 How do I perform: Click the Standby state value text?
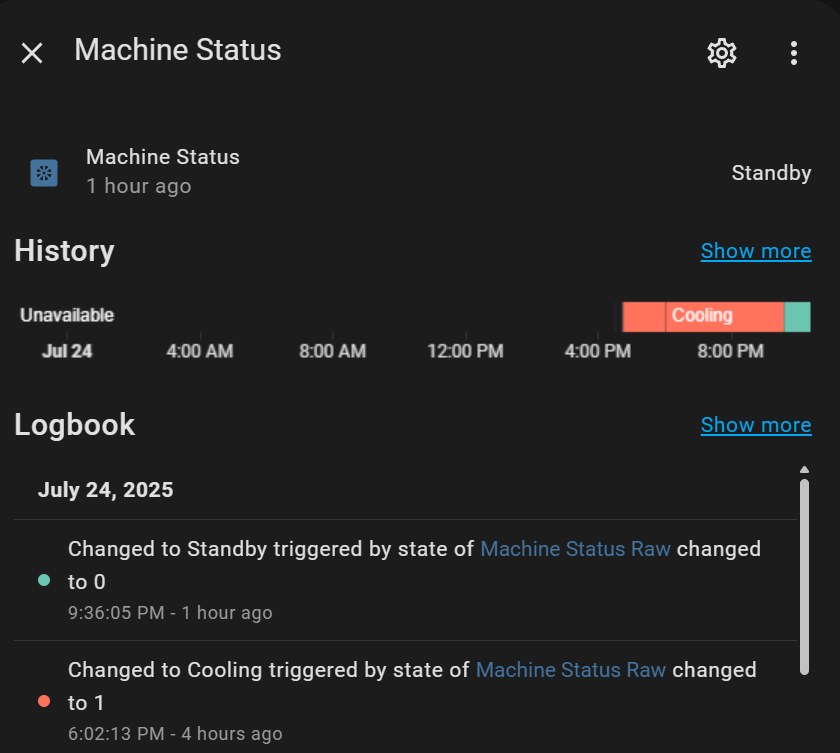(770, 173)
